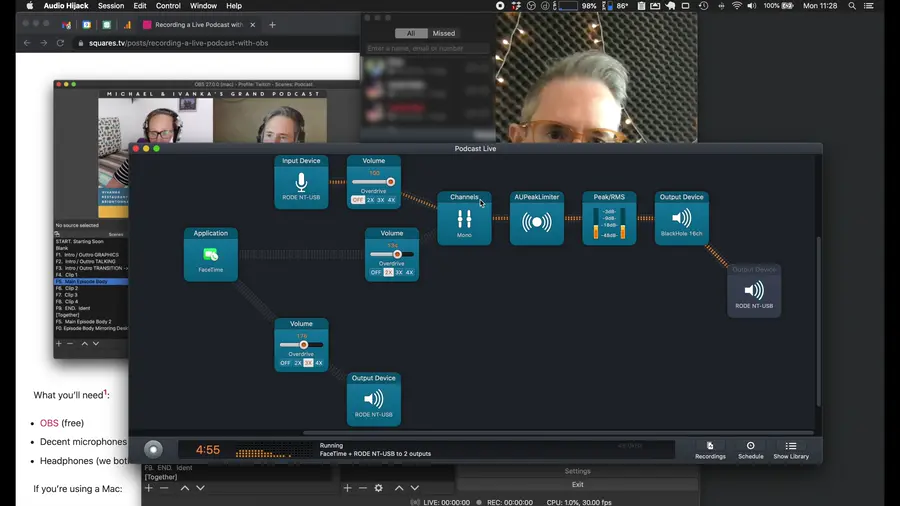Open the Wi-Fi status menu

(x=736, y=6)
